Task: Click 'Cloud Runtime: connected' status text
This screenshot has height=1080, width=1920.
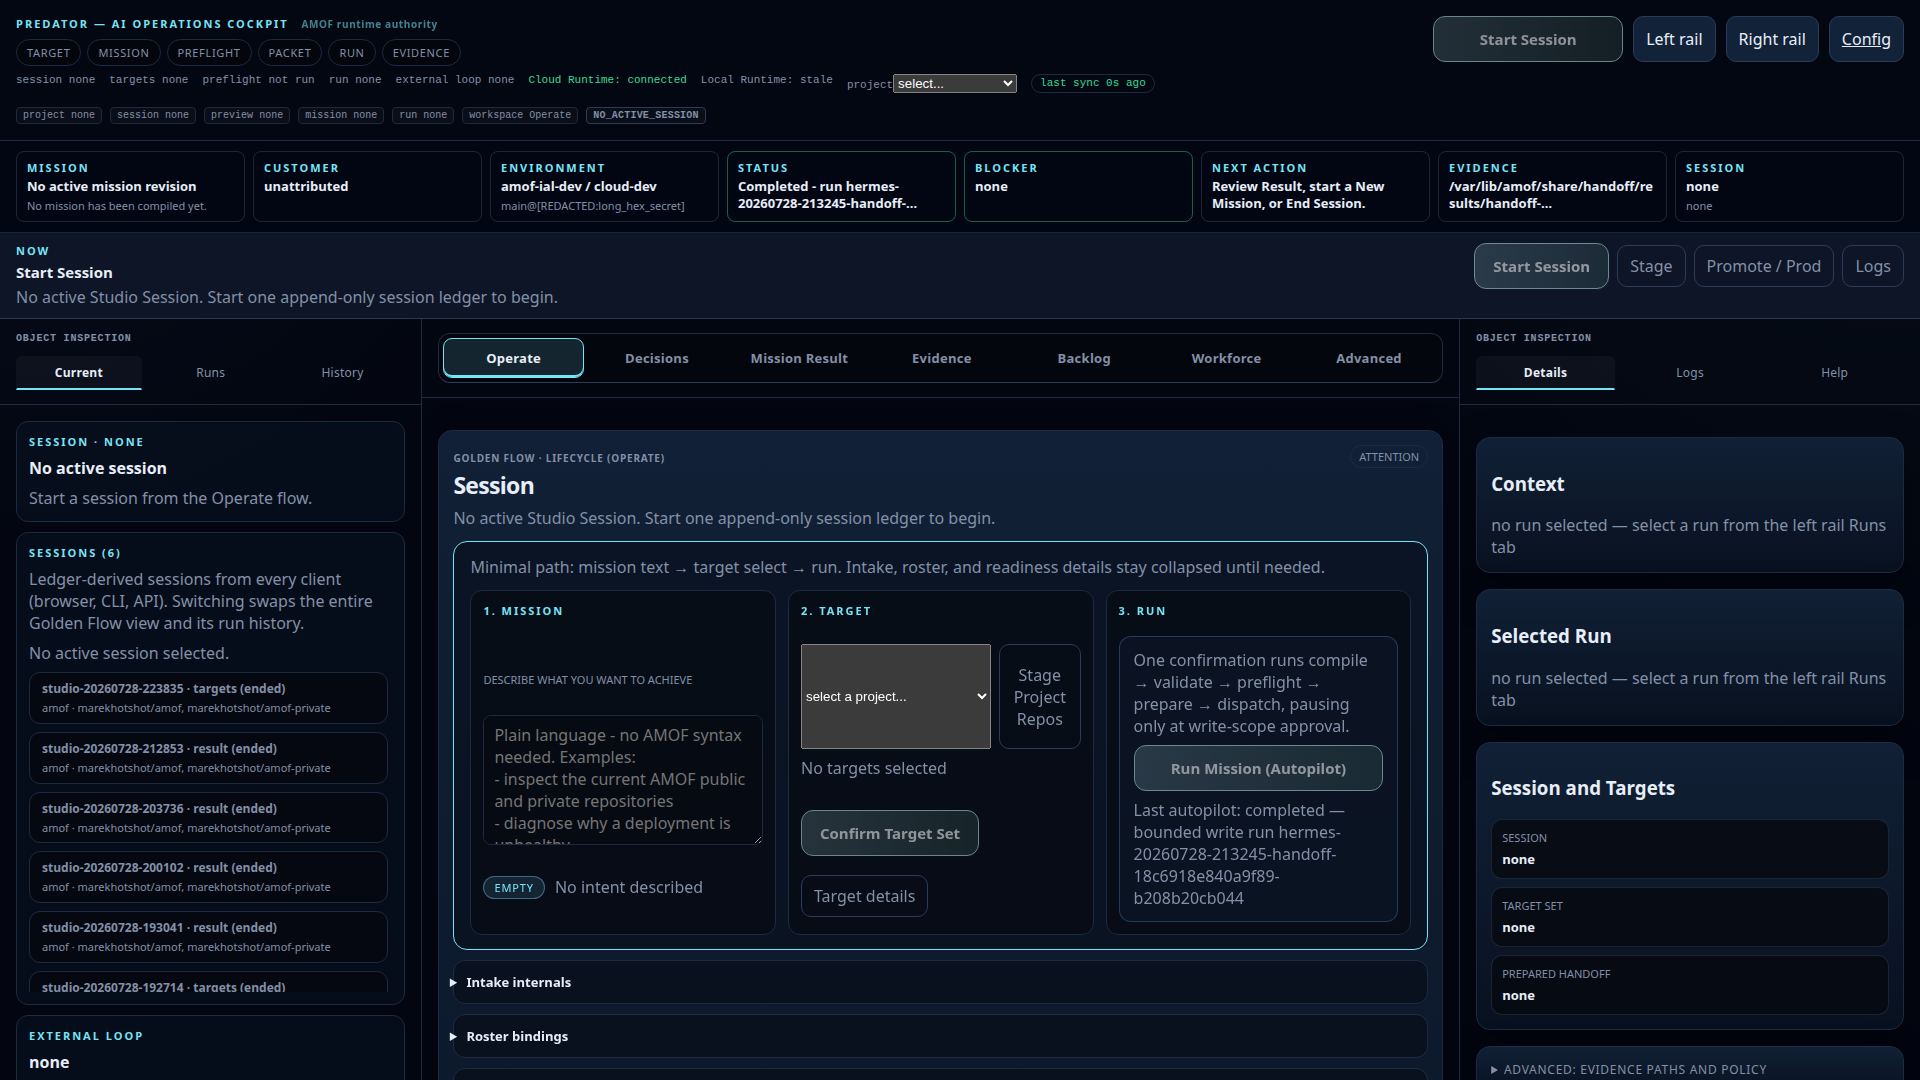Action: coord(607,80)
